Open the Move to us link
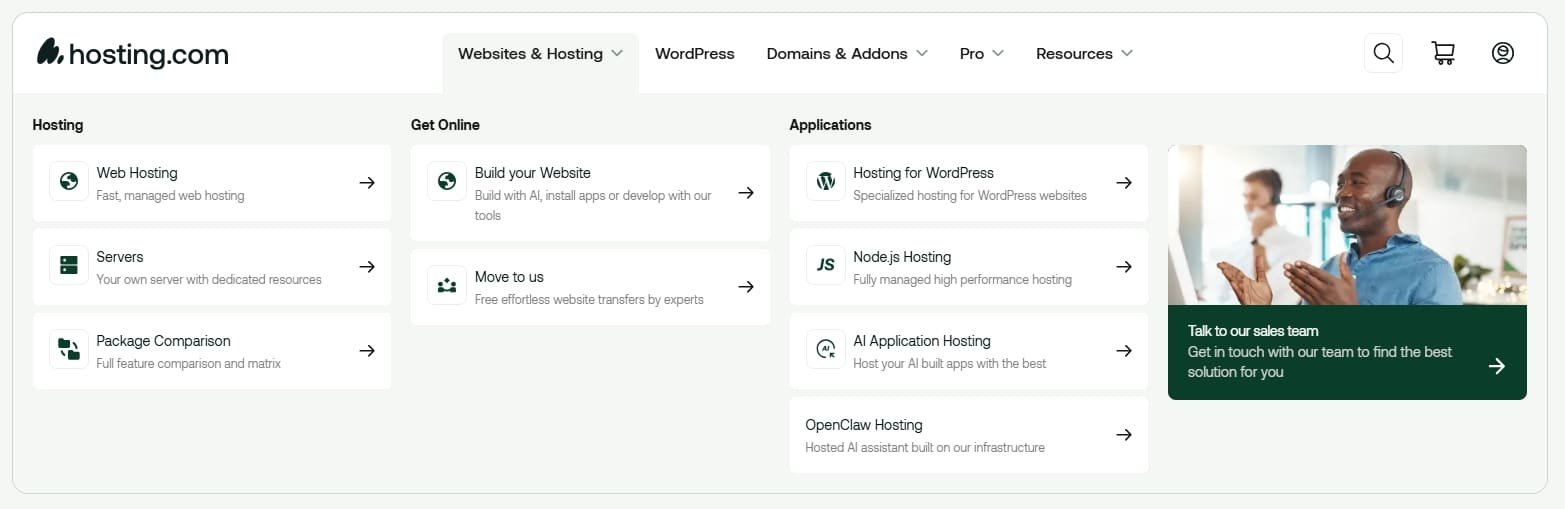Viewport: 1565px width, 509px height. pyautogui.click(x=509, y=277)
